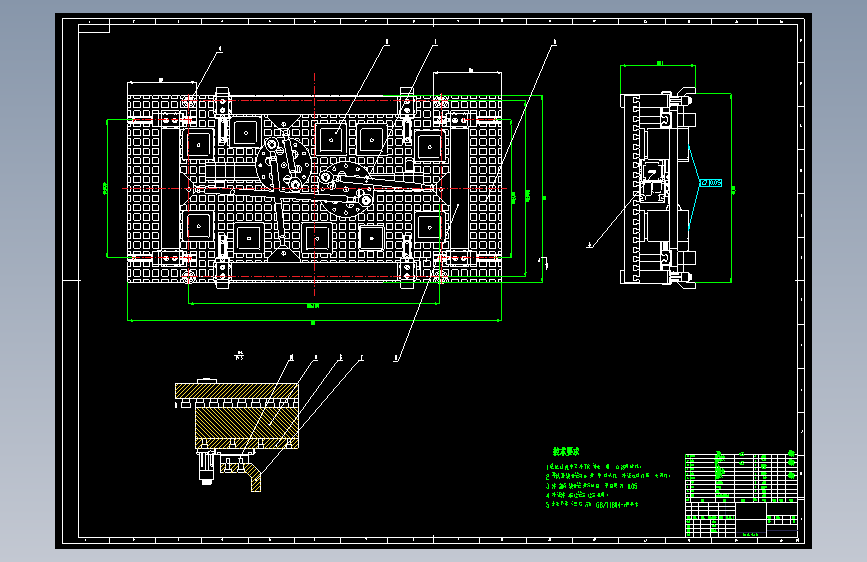Click the green height dimension left of plan view
867x562 pixels.
click(x=107, y=188)
